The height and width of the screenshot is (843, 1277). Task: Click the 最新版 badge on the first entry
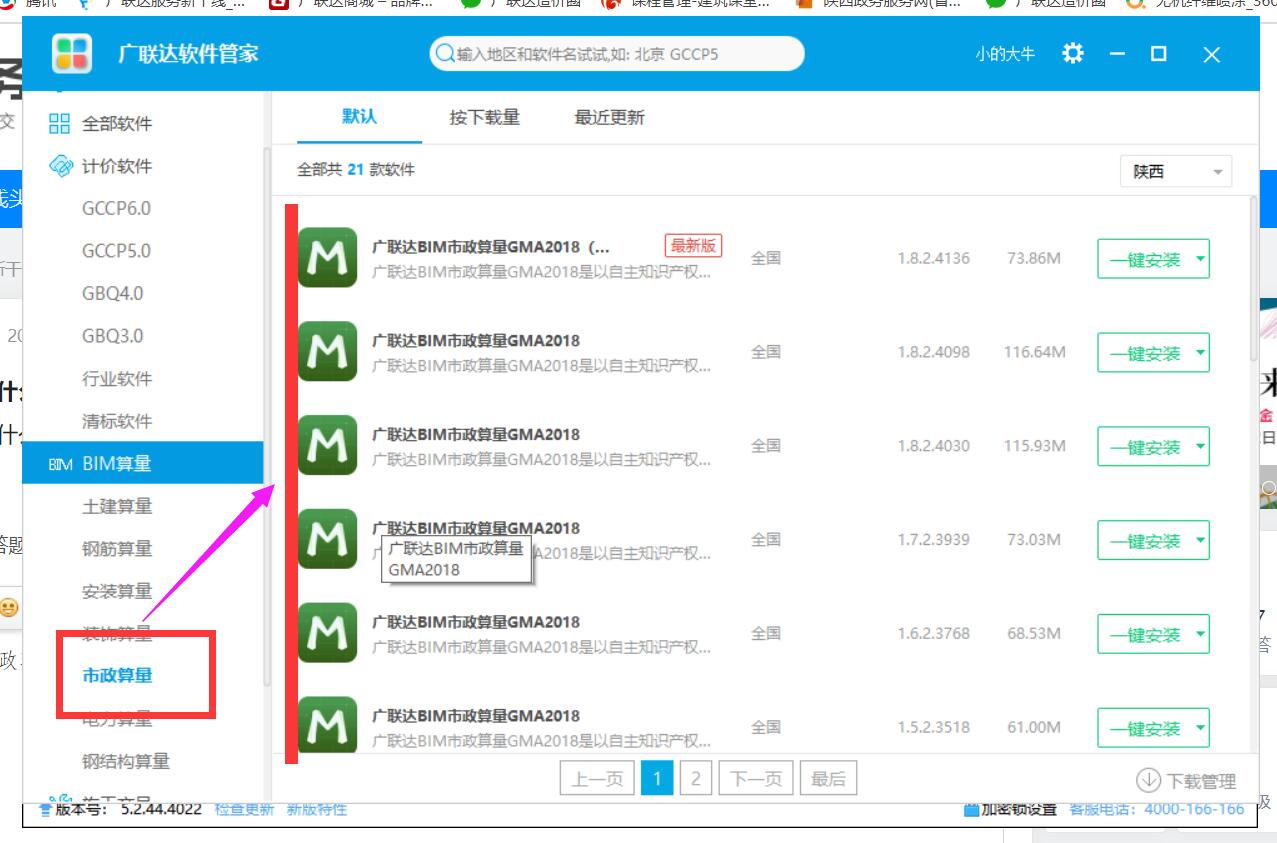point(693,246)
